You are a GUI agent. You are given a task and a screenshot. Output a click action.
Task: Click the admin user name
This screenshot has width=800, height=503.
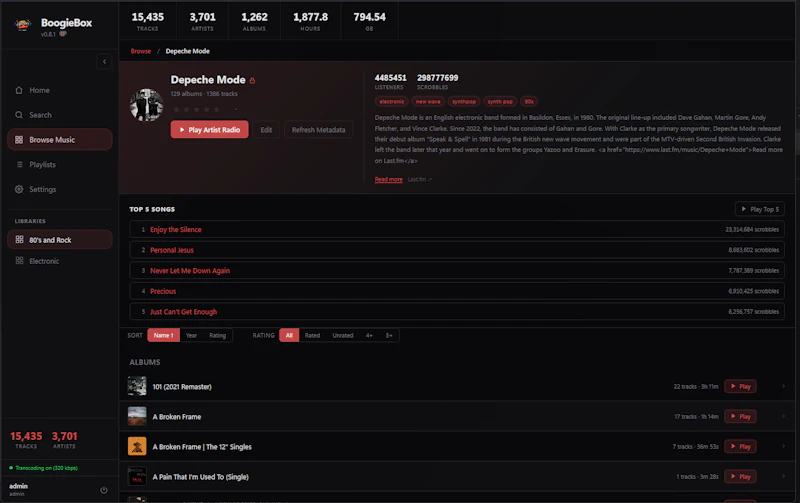tap(18, 486)
